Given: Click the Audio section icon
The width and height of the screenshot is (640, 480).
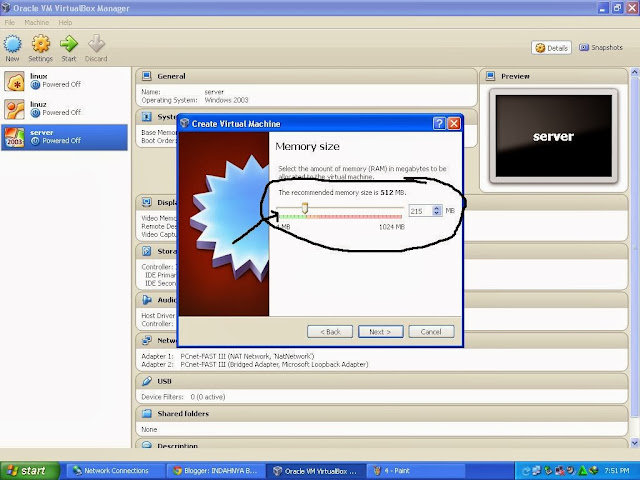Looking at the screenshot, I should pos(147,300).
